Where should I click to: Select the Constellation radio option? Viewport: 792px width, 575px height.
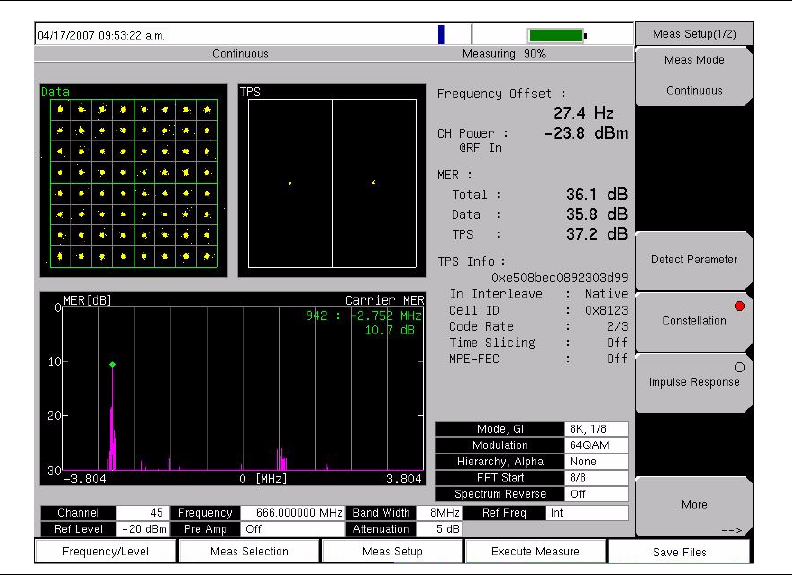click(694, 320)
